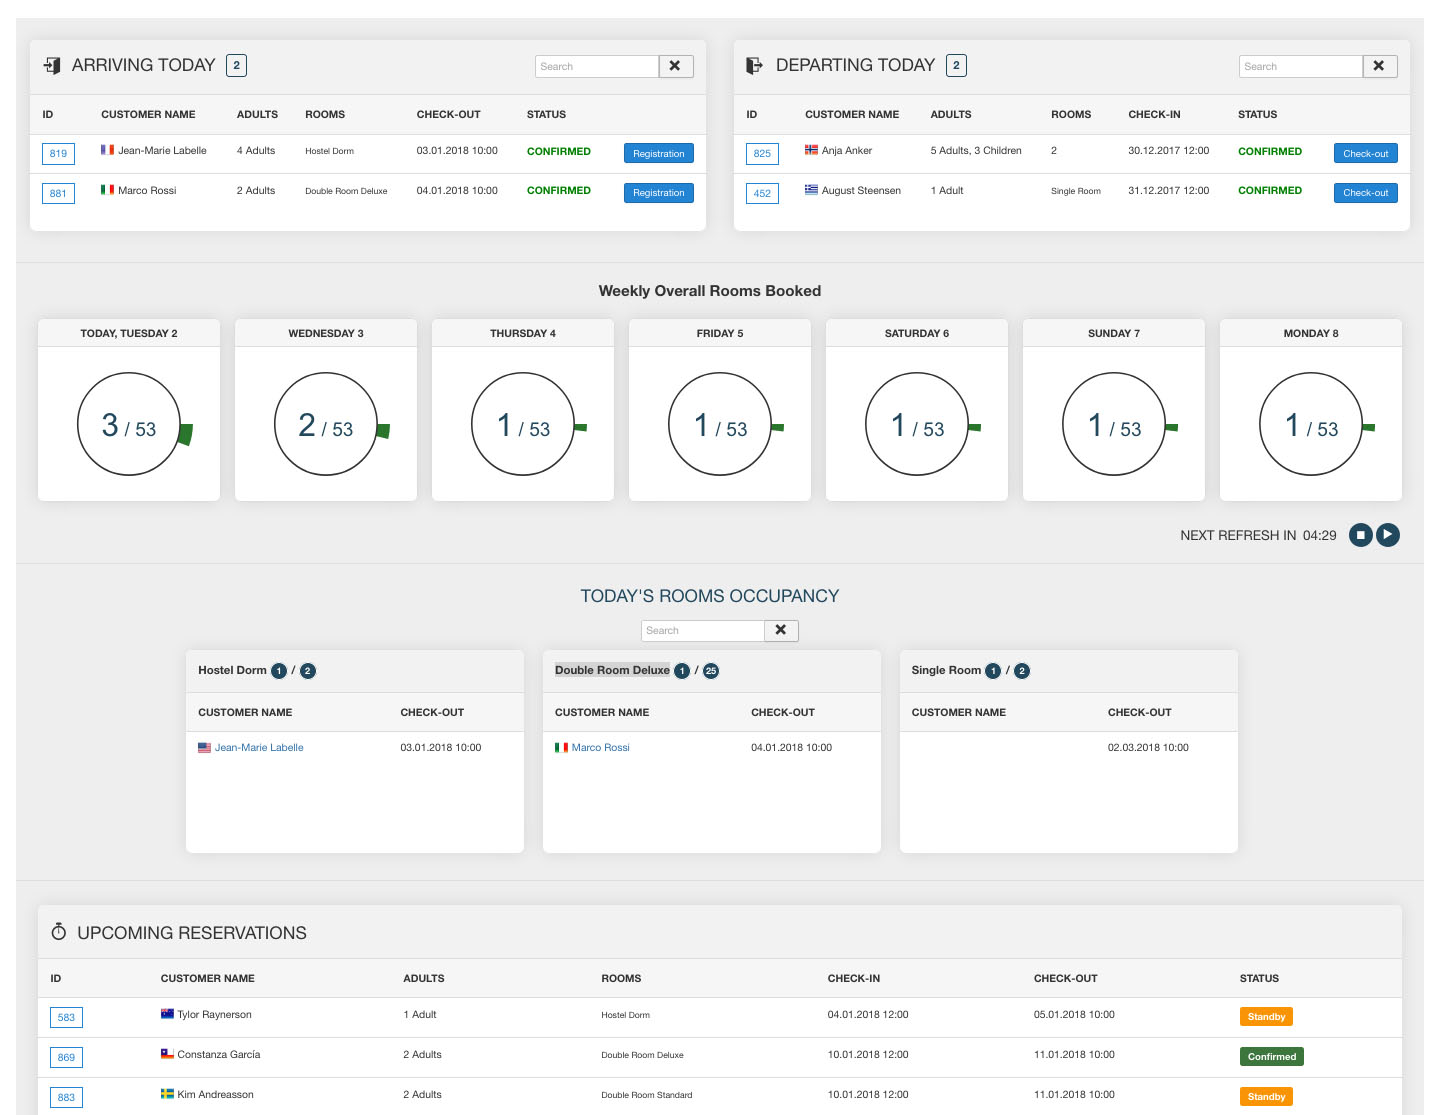Open Registration for Jean-Marie Labelle
Screen dimensions: 1440x1115
point(658,153)
